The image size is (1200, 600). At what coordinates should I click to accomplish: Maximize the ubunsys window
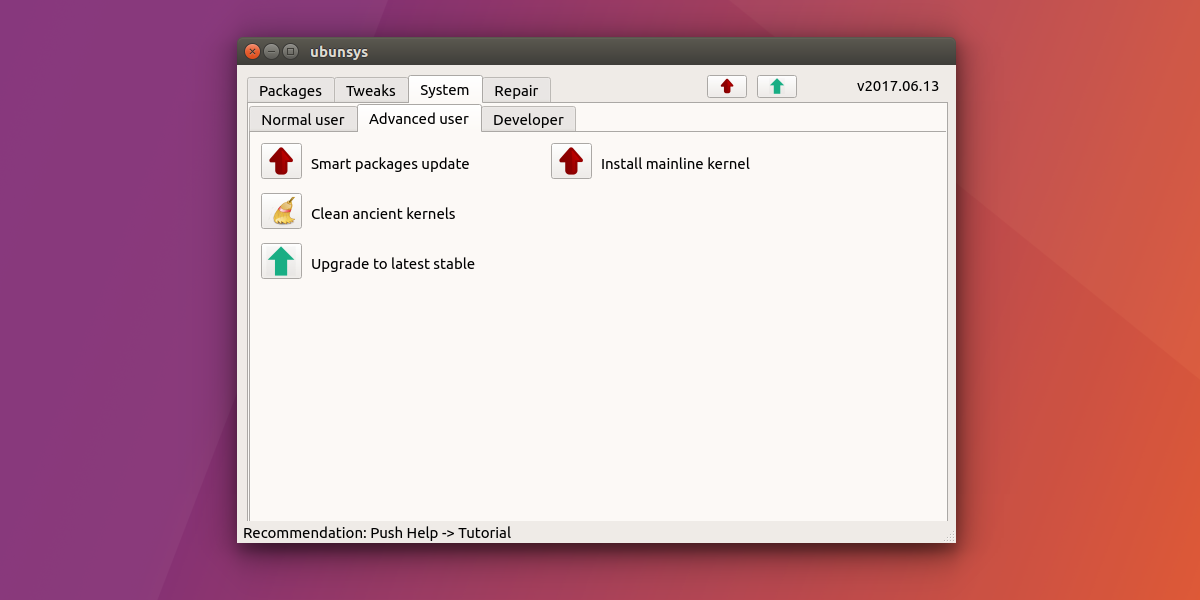pos(290,51)
